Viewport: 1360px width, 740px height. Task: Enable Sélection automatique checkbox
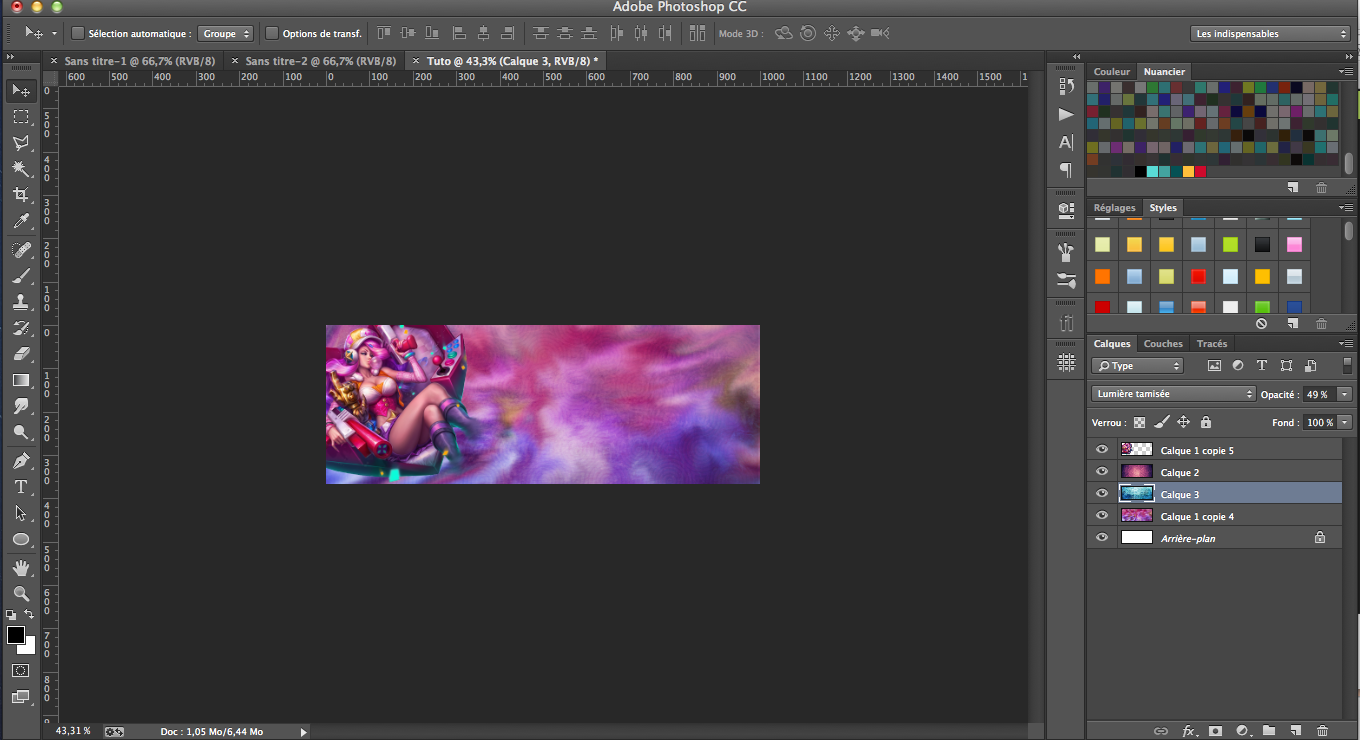click(78, 33)
